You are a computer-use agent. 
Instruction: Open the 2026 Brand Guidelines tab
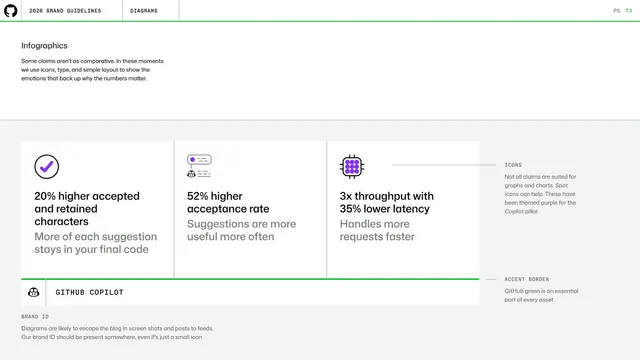65,11
